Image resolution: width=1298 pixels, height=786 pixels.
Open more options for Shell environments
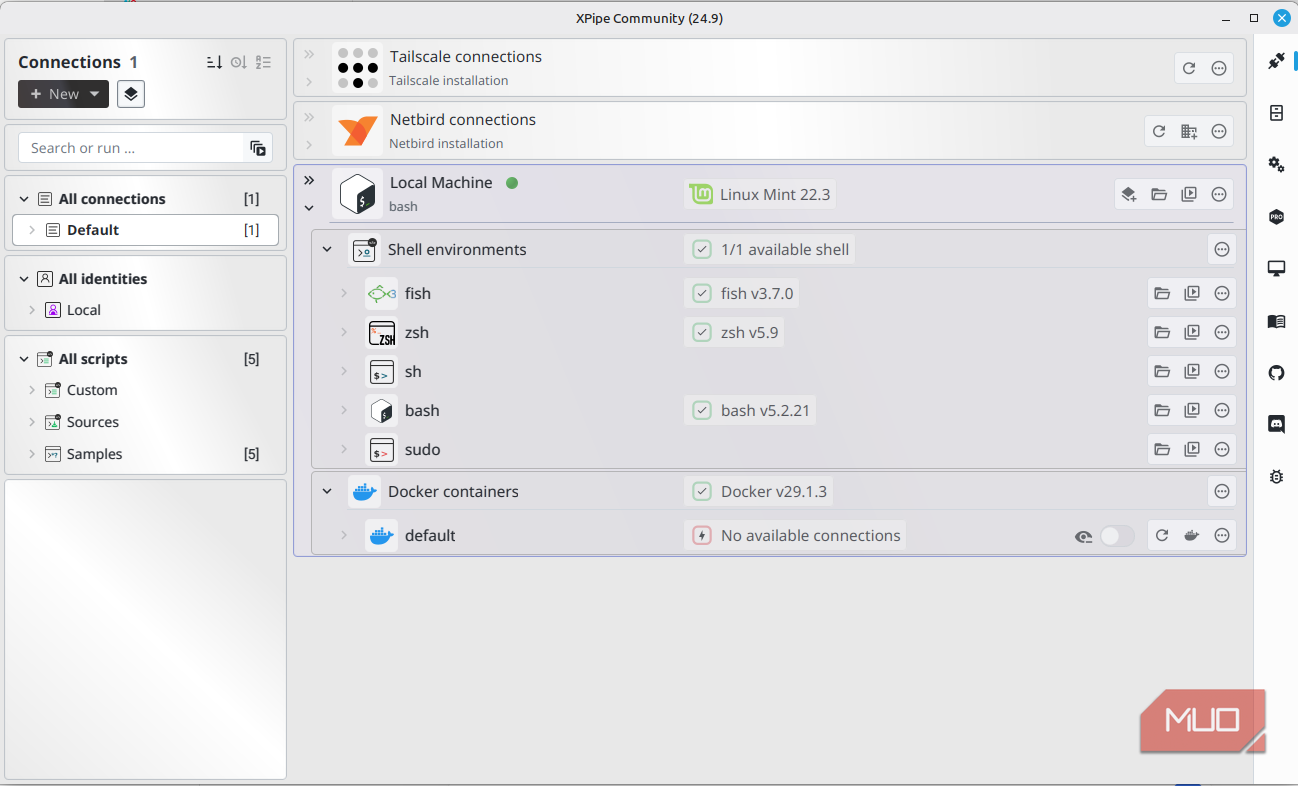pos(1222,249)
